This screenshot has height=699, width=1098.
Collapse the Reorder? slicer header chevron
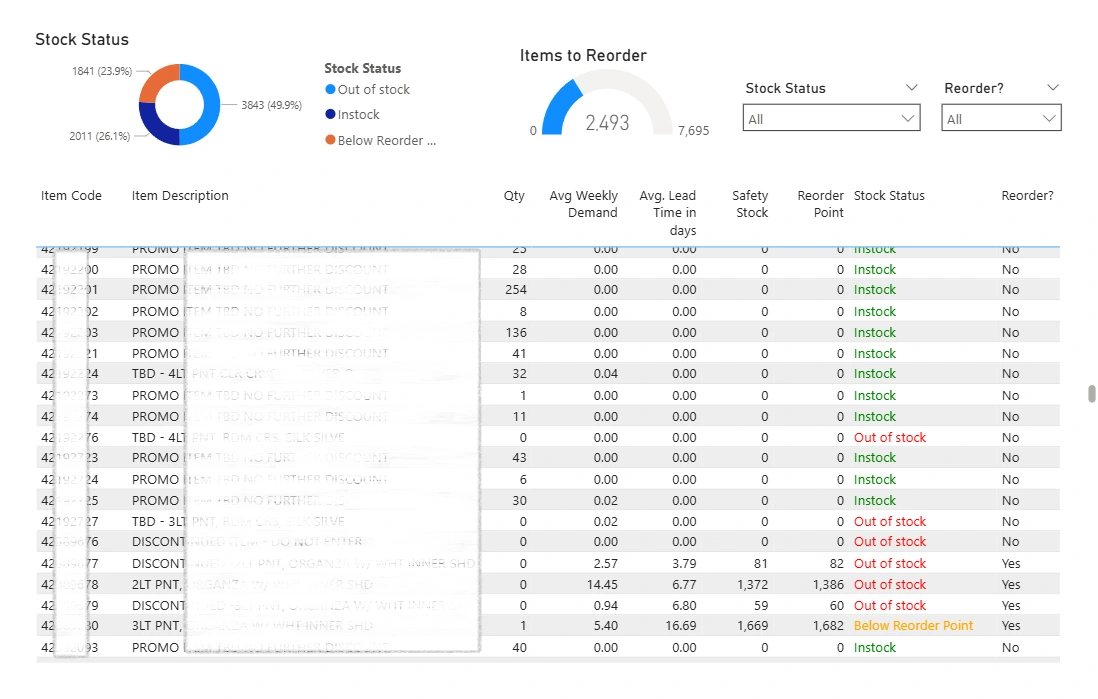pyautogui.click(x=1052, y=88)
